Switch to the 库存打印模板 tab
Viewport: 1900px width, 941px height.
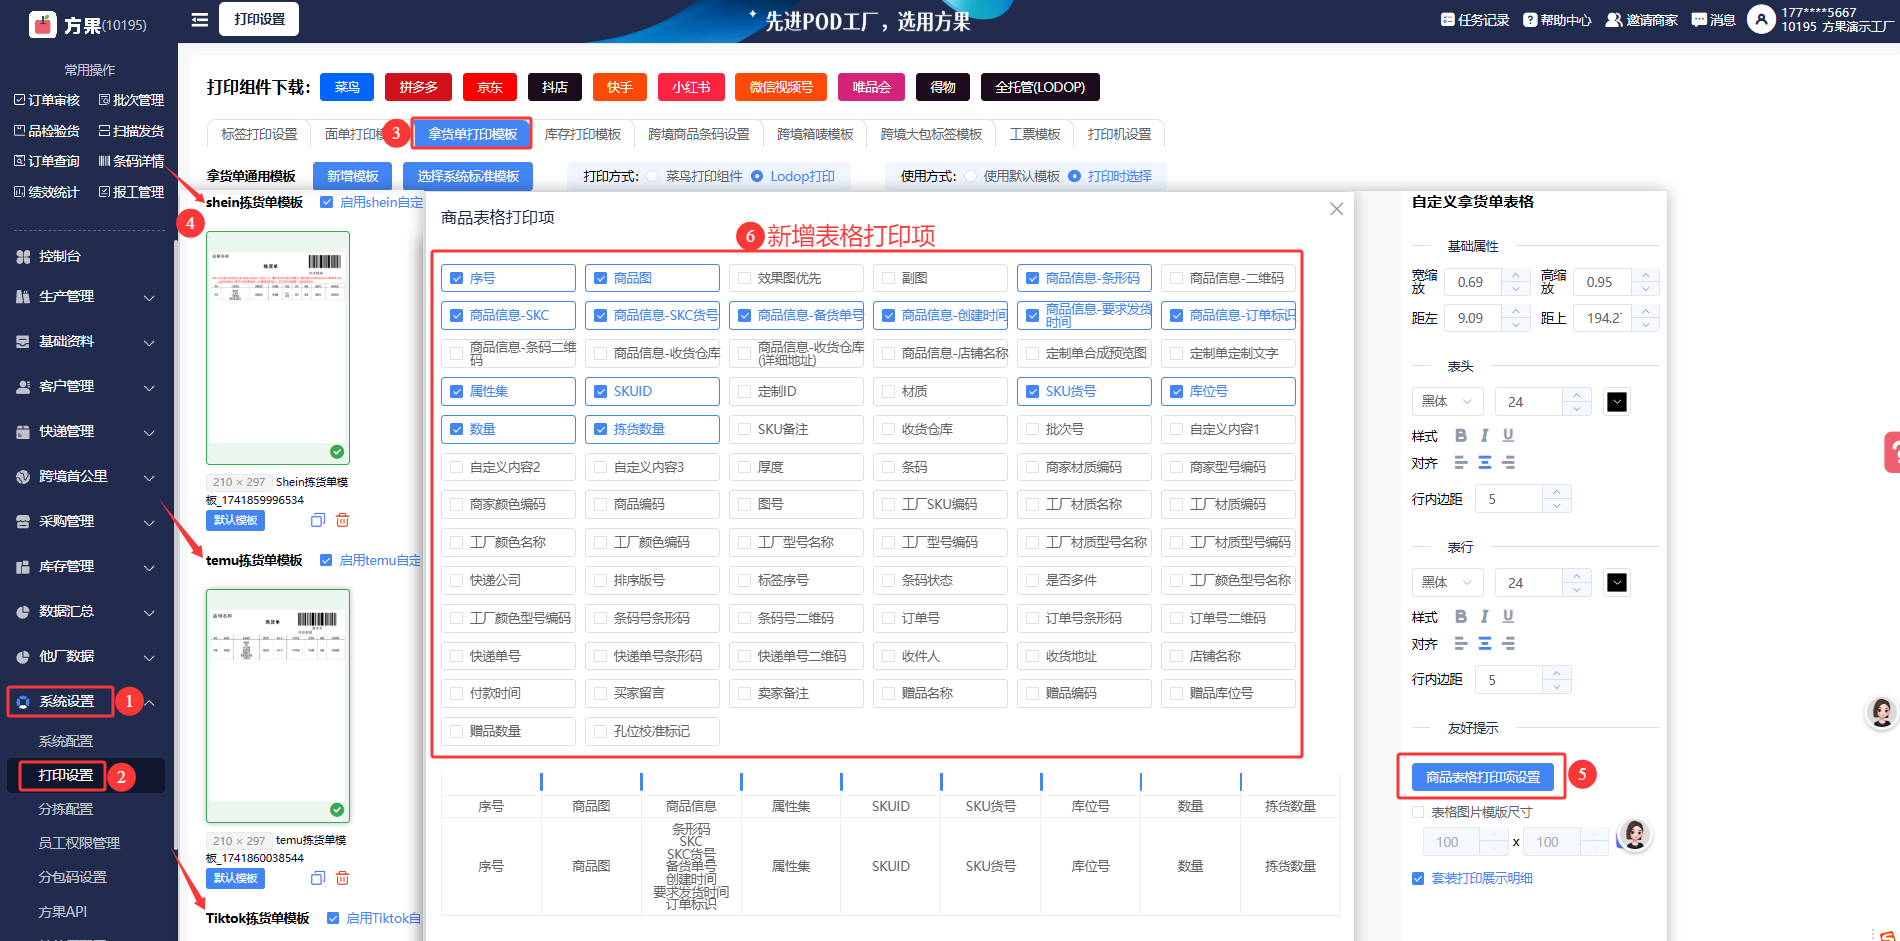582,134
